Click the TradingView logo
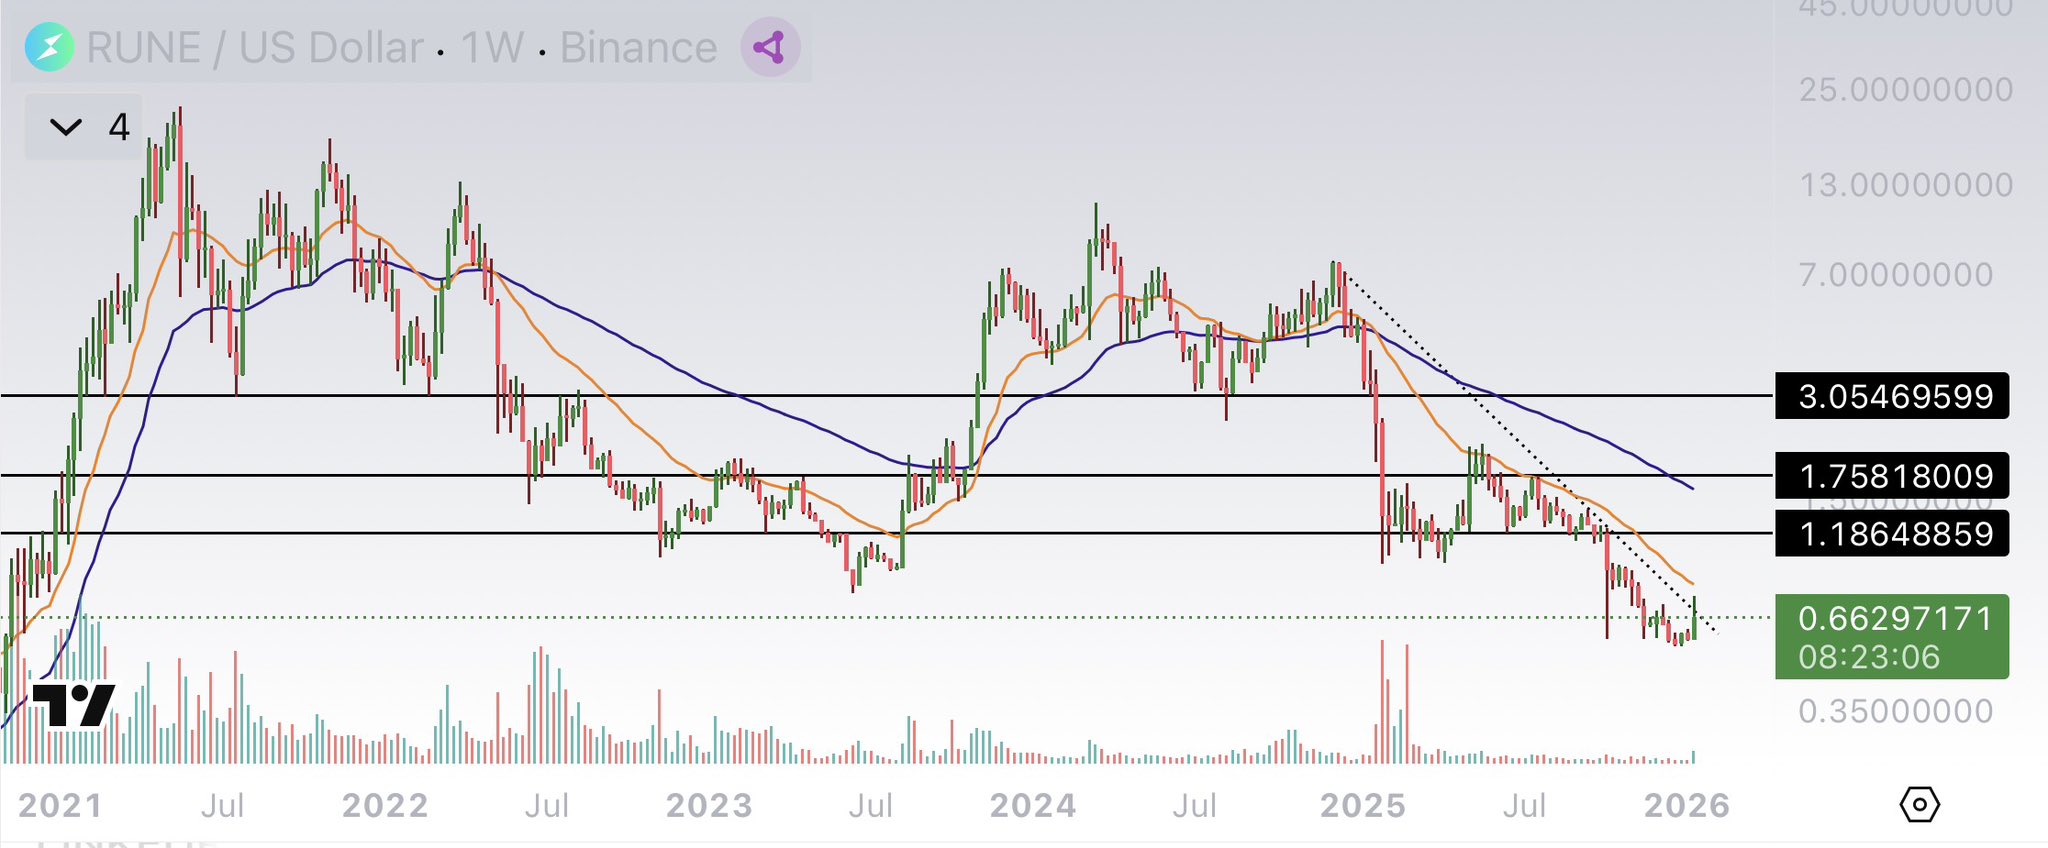Image resolution: width=2048 pixels, height=848 pixels. (x=74, y=705)
